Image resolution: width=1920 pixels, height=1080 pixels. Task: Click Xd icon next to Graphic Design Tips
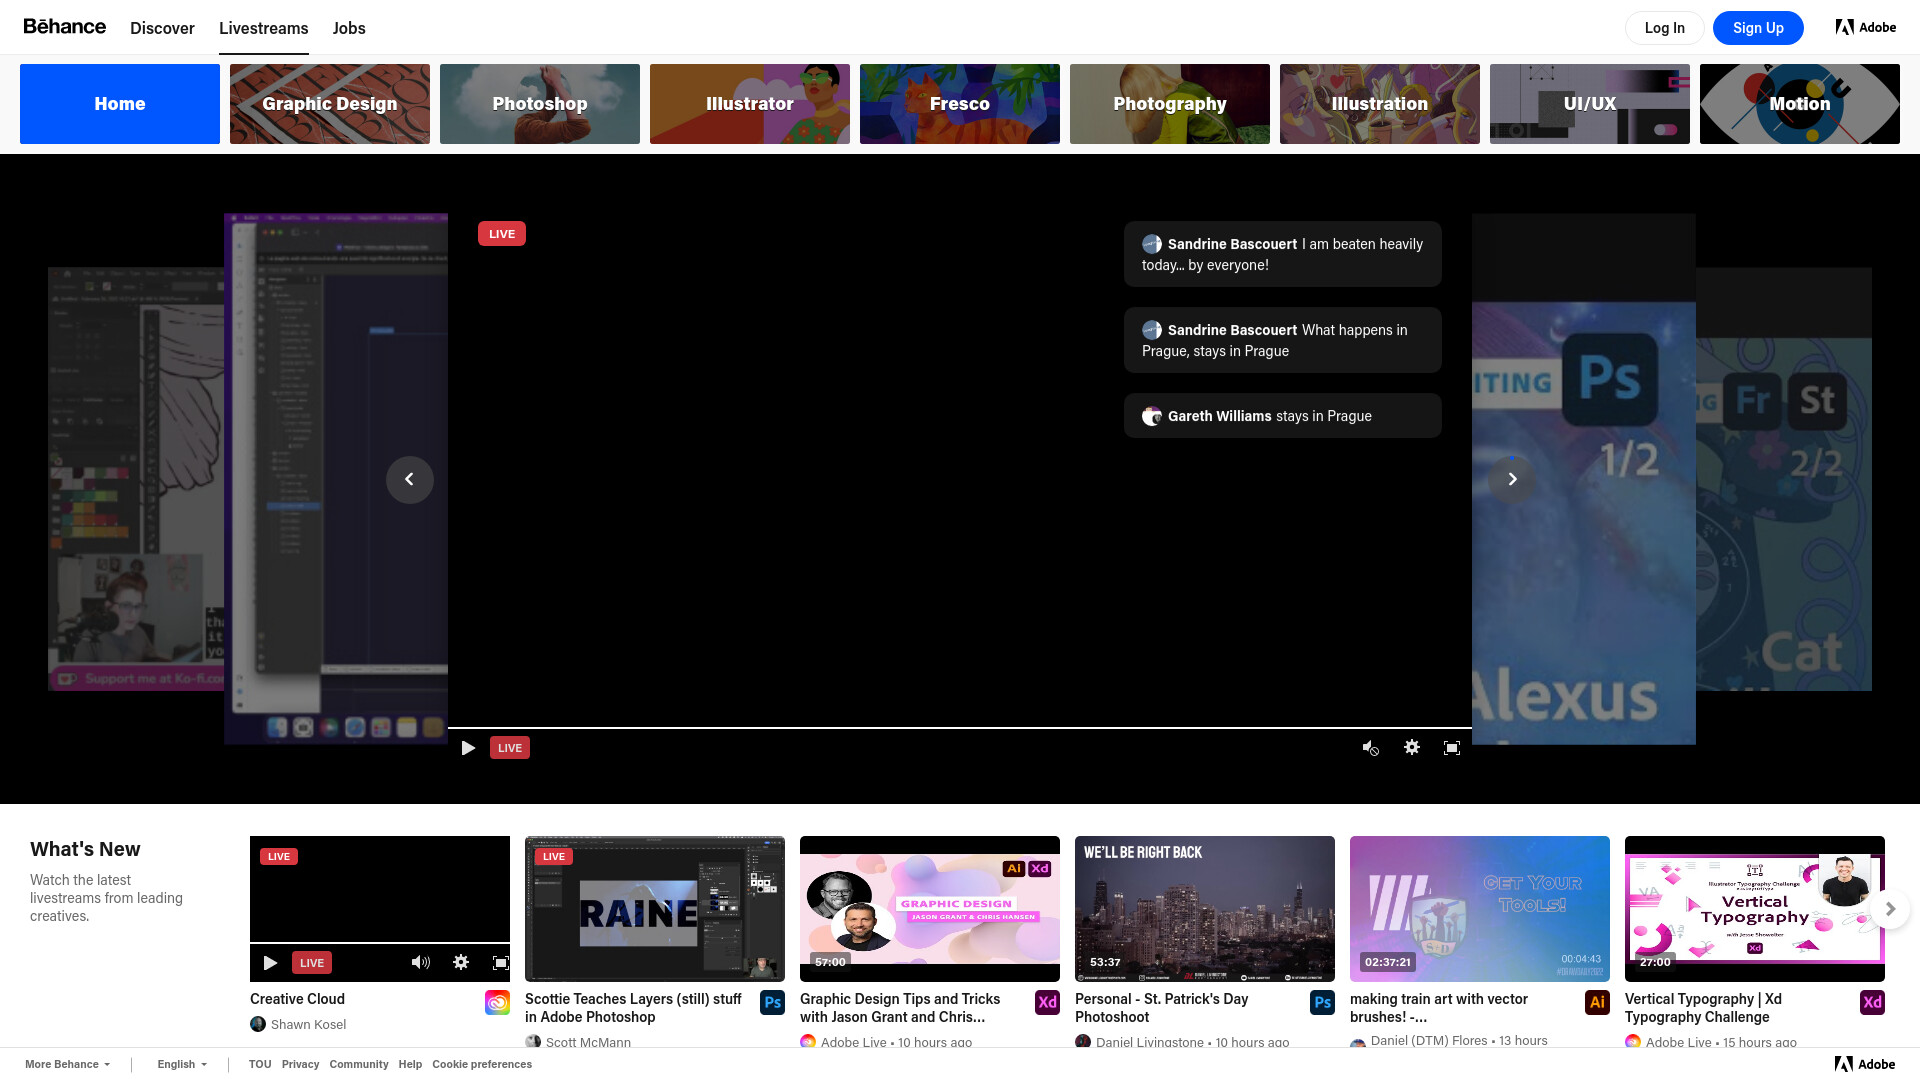coord(1047,1002)
